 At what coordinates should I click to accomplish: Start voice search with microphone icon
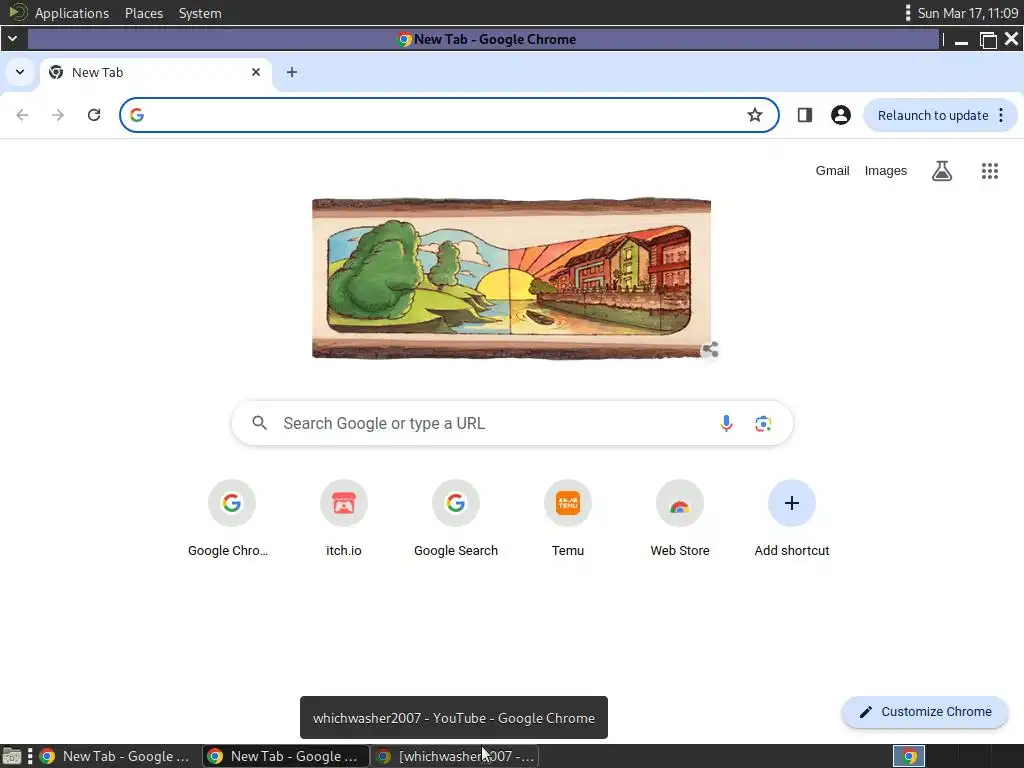[726, 423]
